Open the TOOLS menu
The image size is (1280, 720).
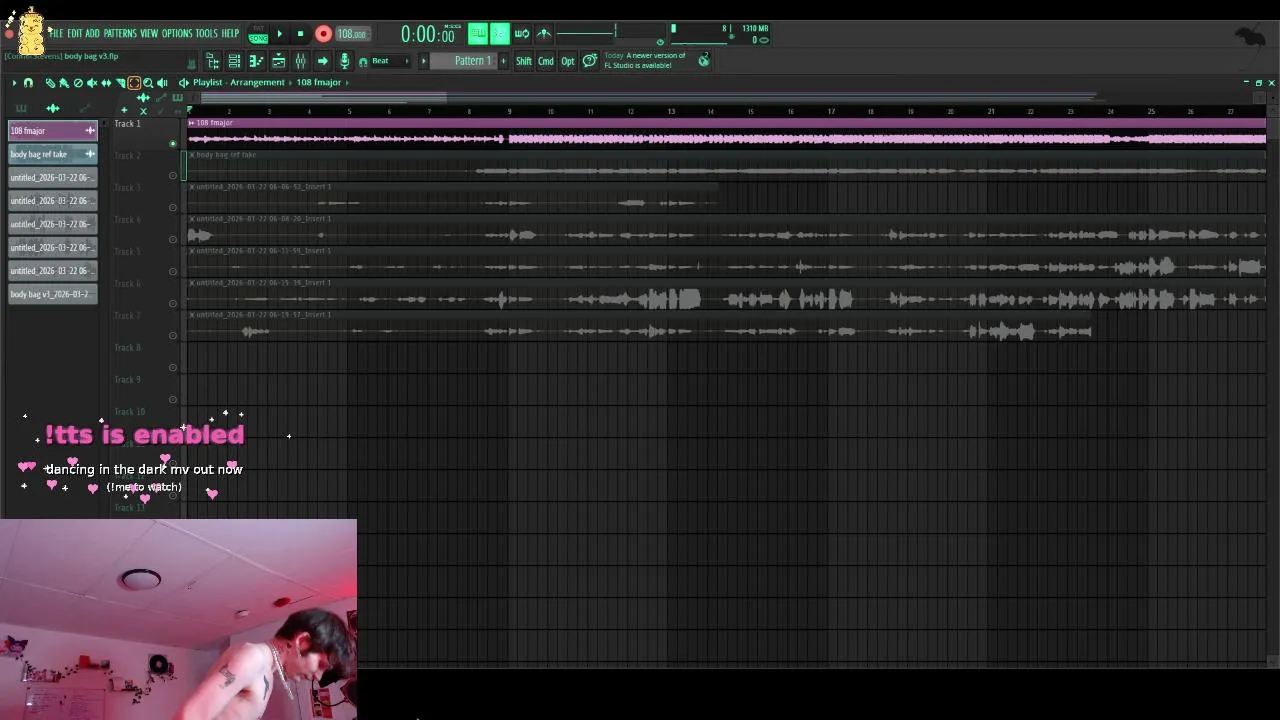pyautogui.click(x=206, y=33)
